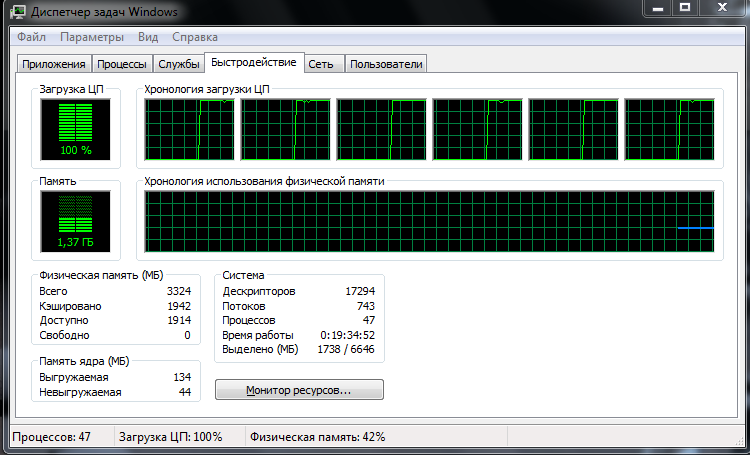The height and width of the screenshot is (455, 750).
Task: Click the third CPU core history graph
Action: point(381,130)
